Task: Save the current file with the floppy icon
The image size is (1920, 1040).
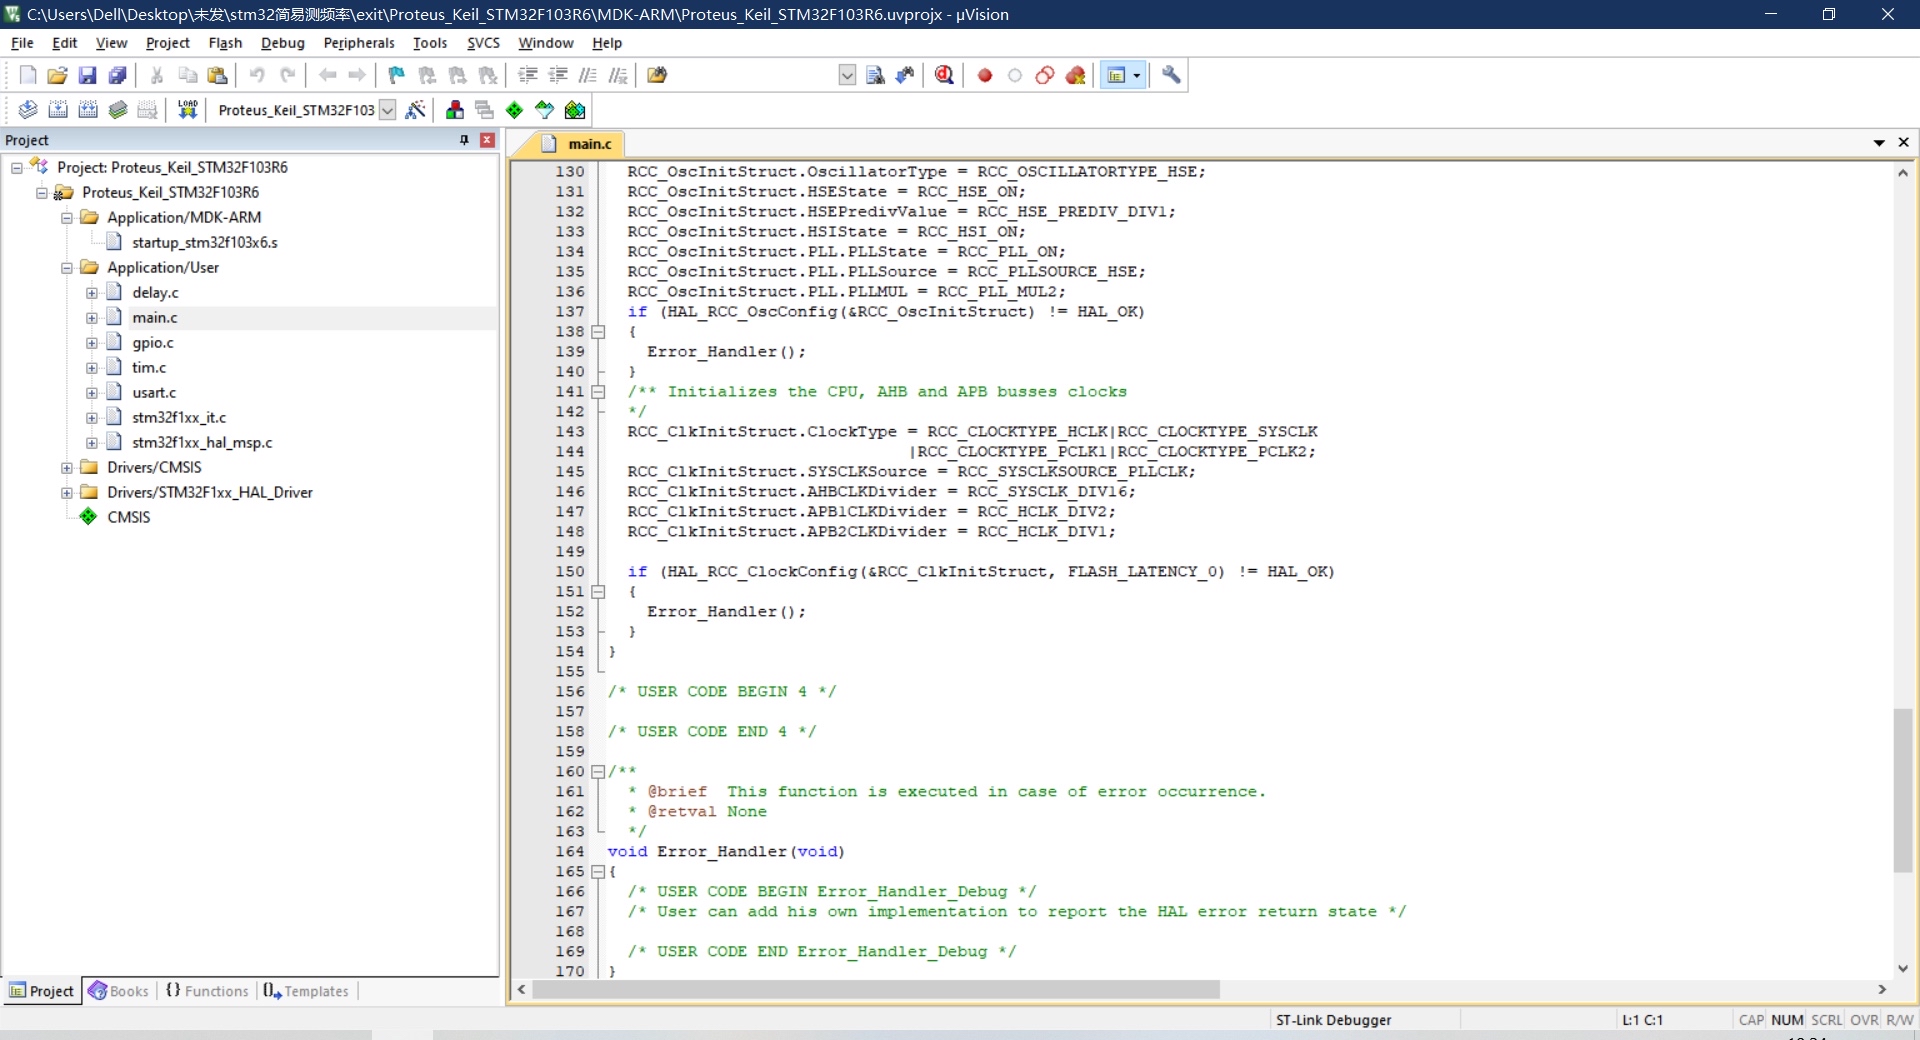Action: pyautogui.click(x=87, y=75)
